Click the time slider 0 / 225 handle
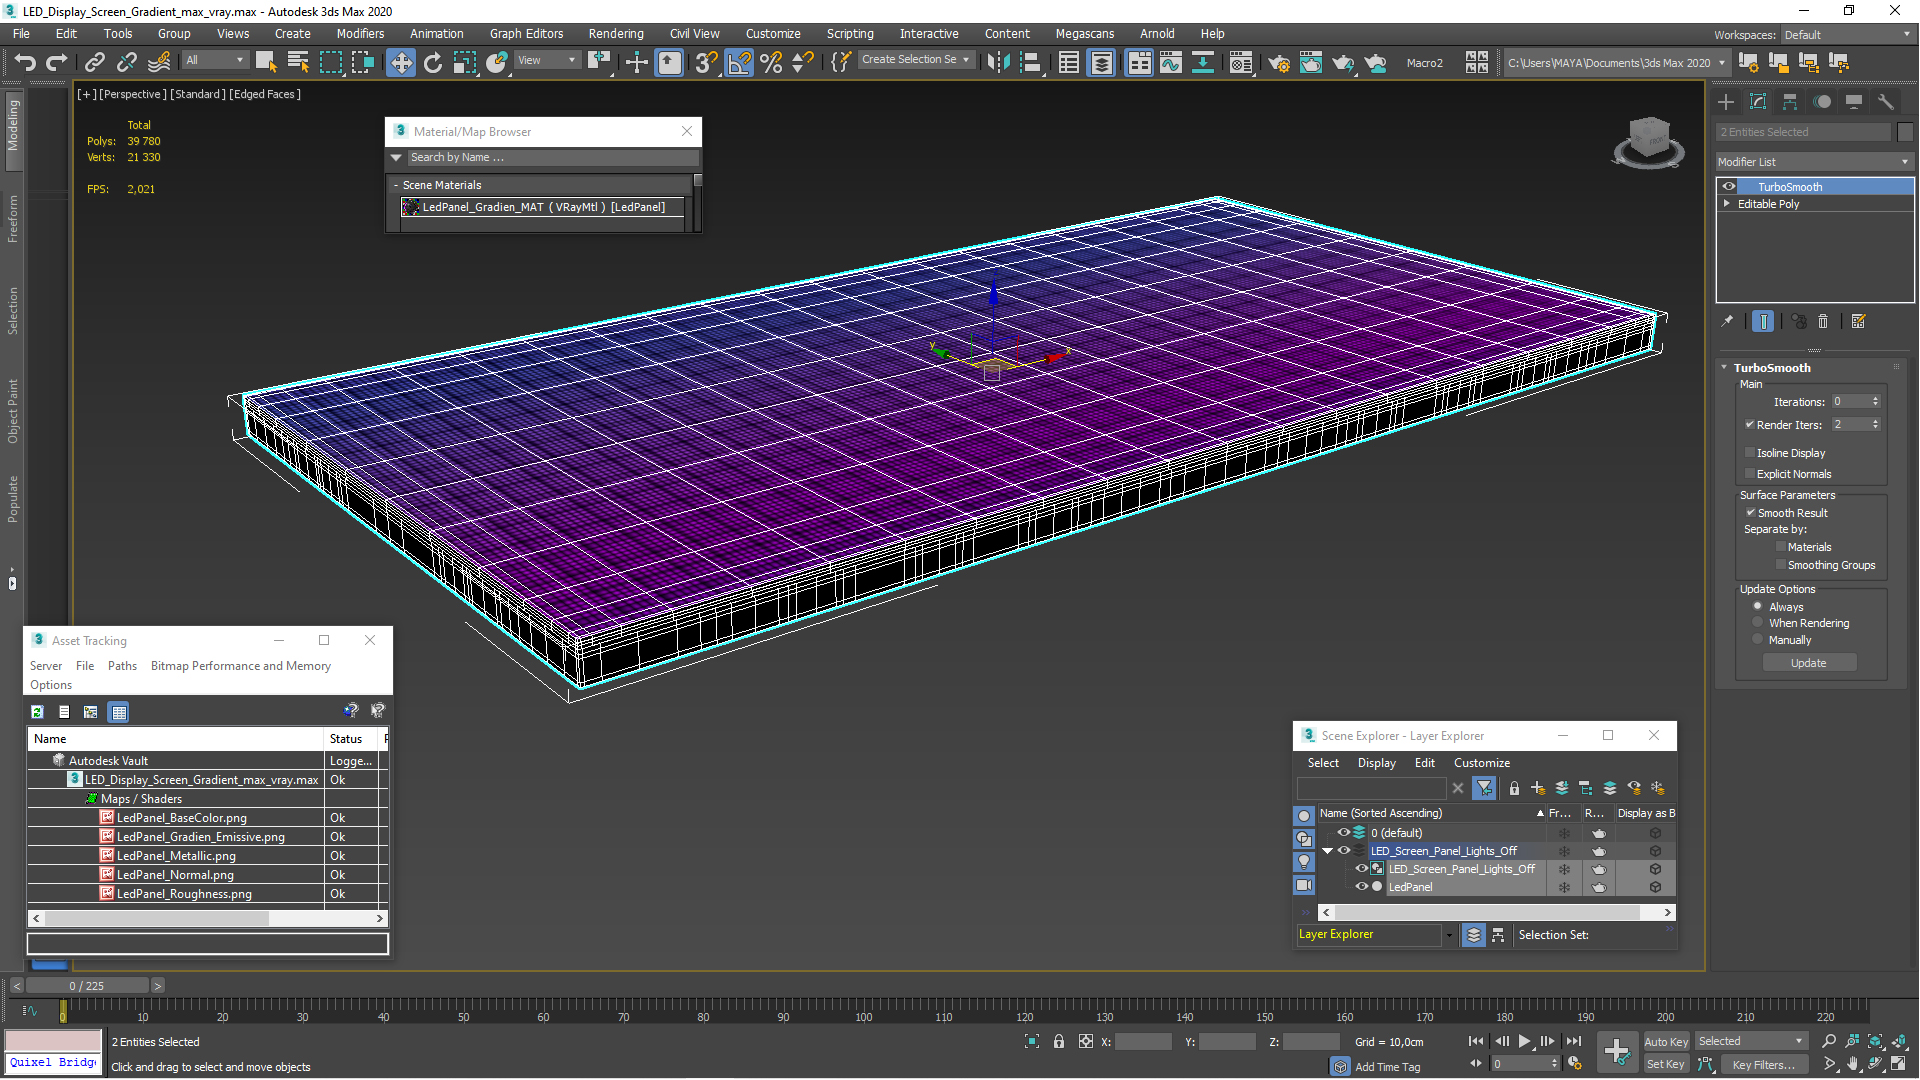The image size is (1920, 1080). (x=87, y=986)
